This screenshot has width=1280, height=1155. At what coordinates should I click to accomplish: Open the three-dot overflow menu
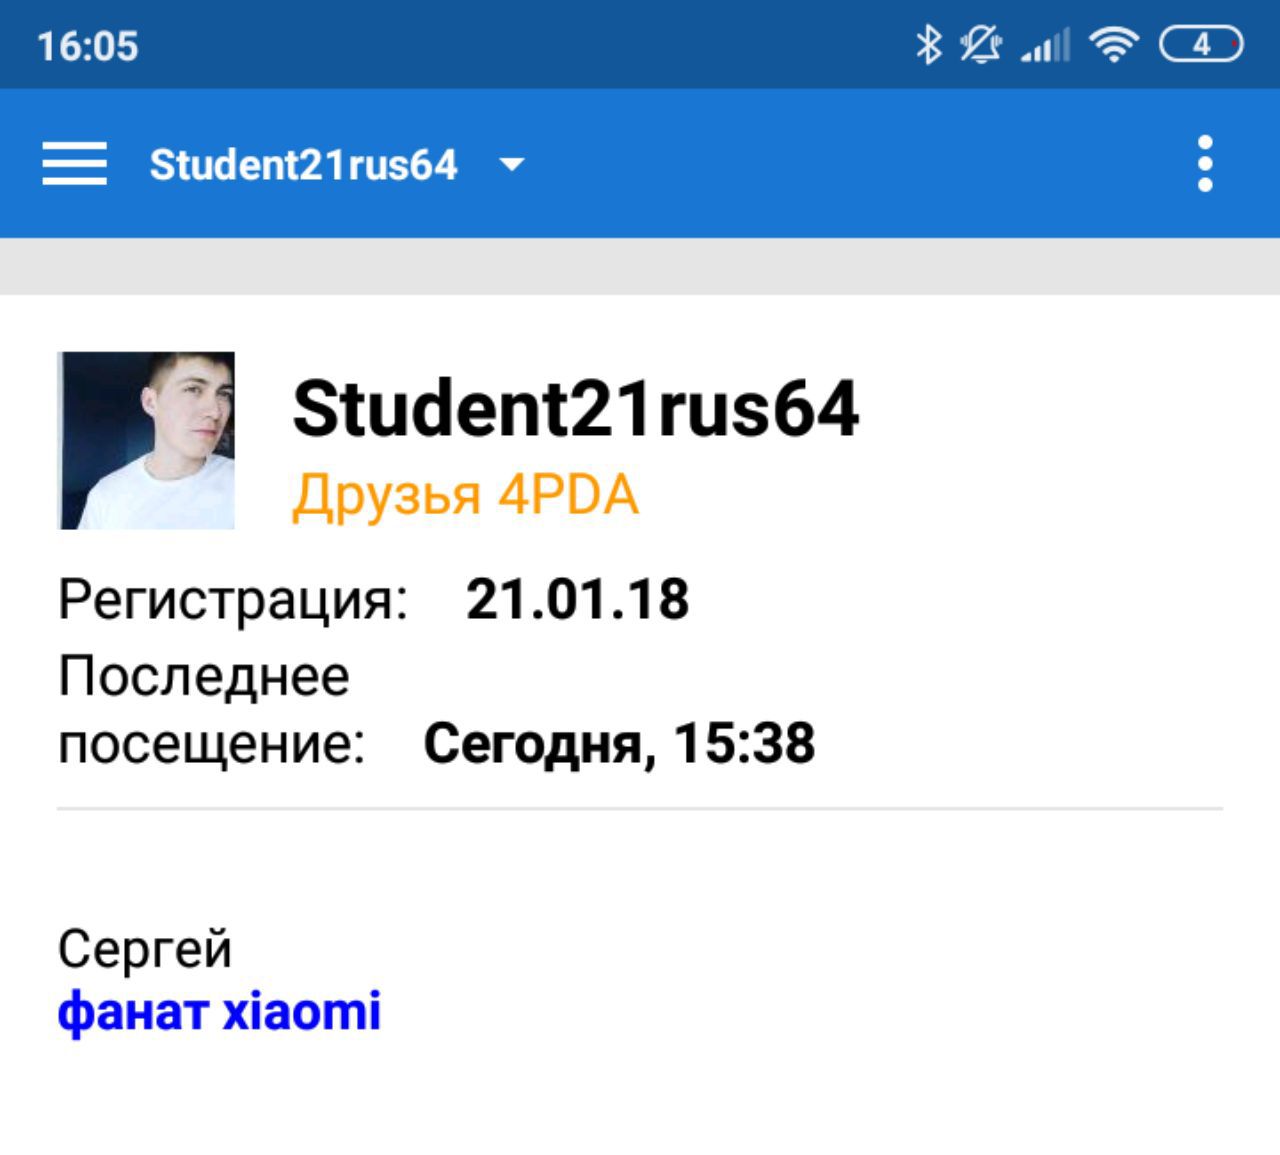[1205, 163]
